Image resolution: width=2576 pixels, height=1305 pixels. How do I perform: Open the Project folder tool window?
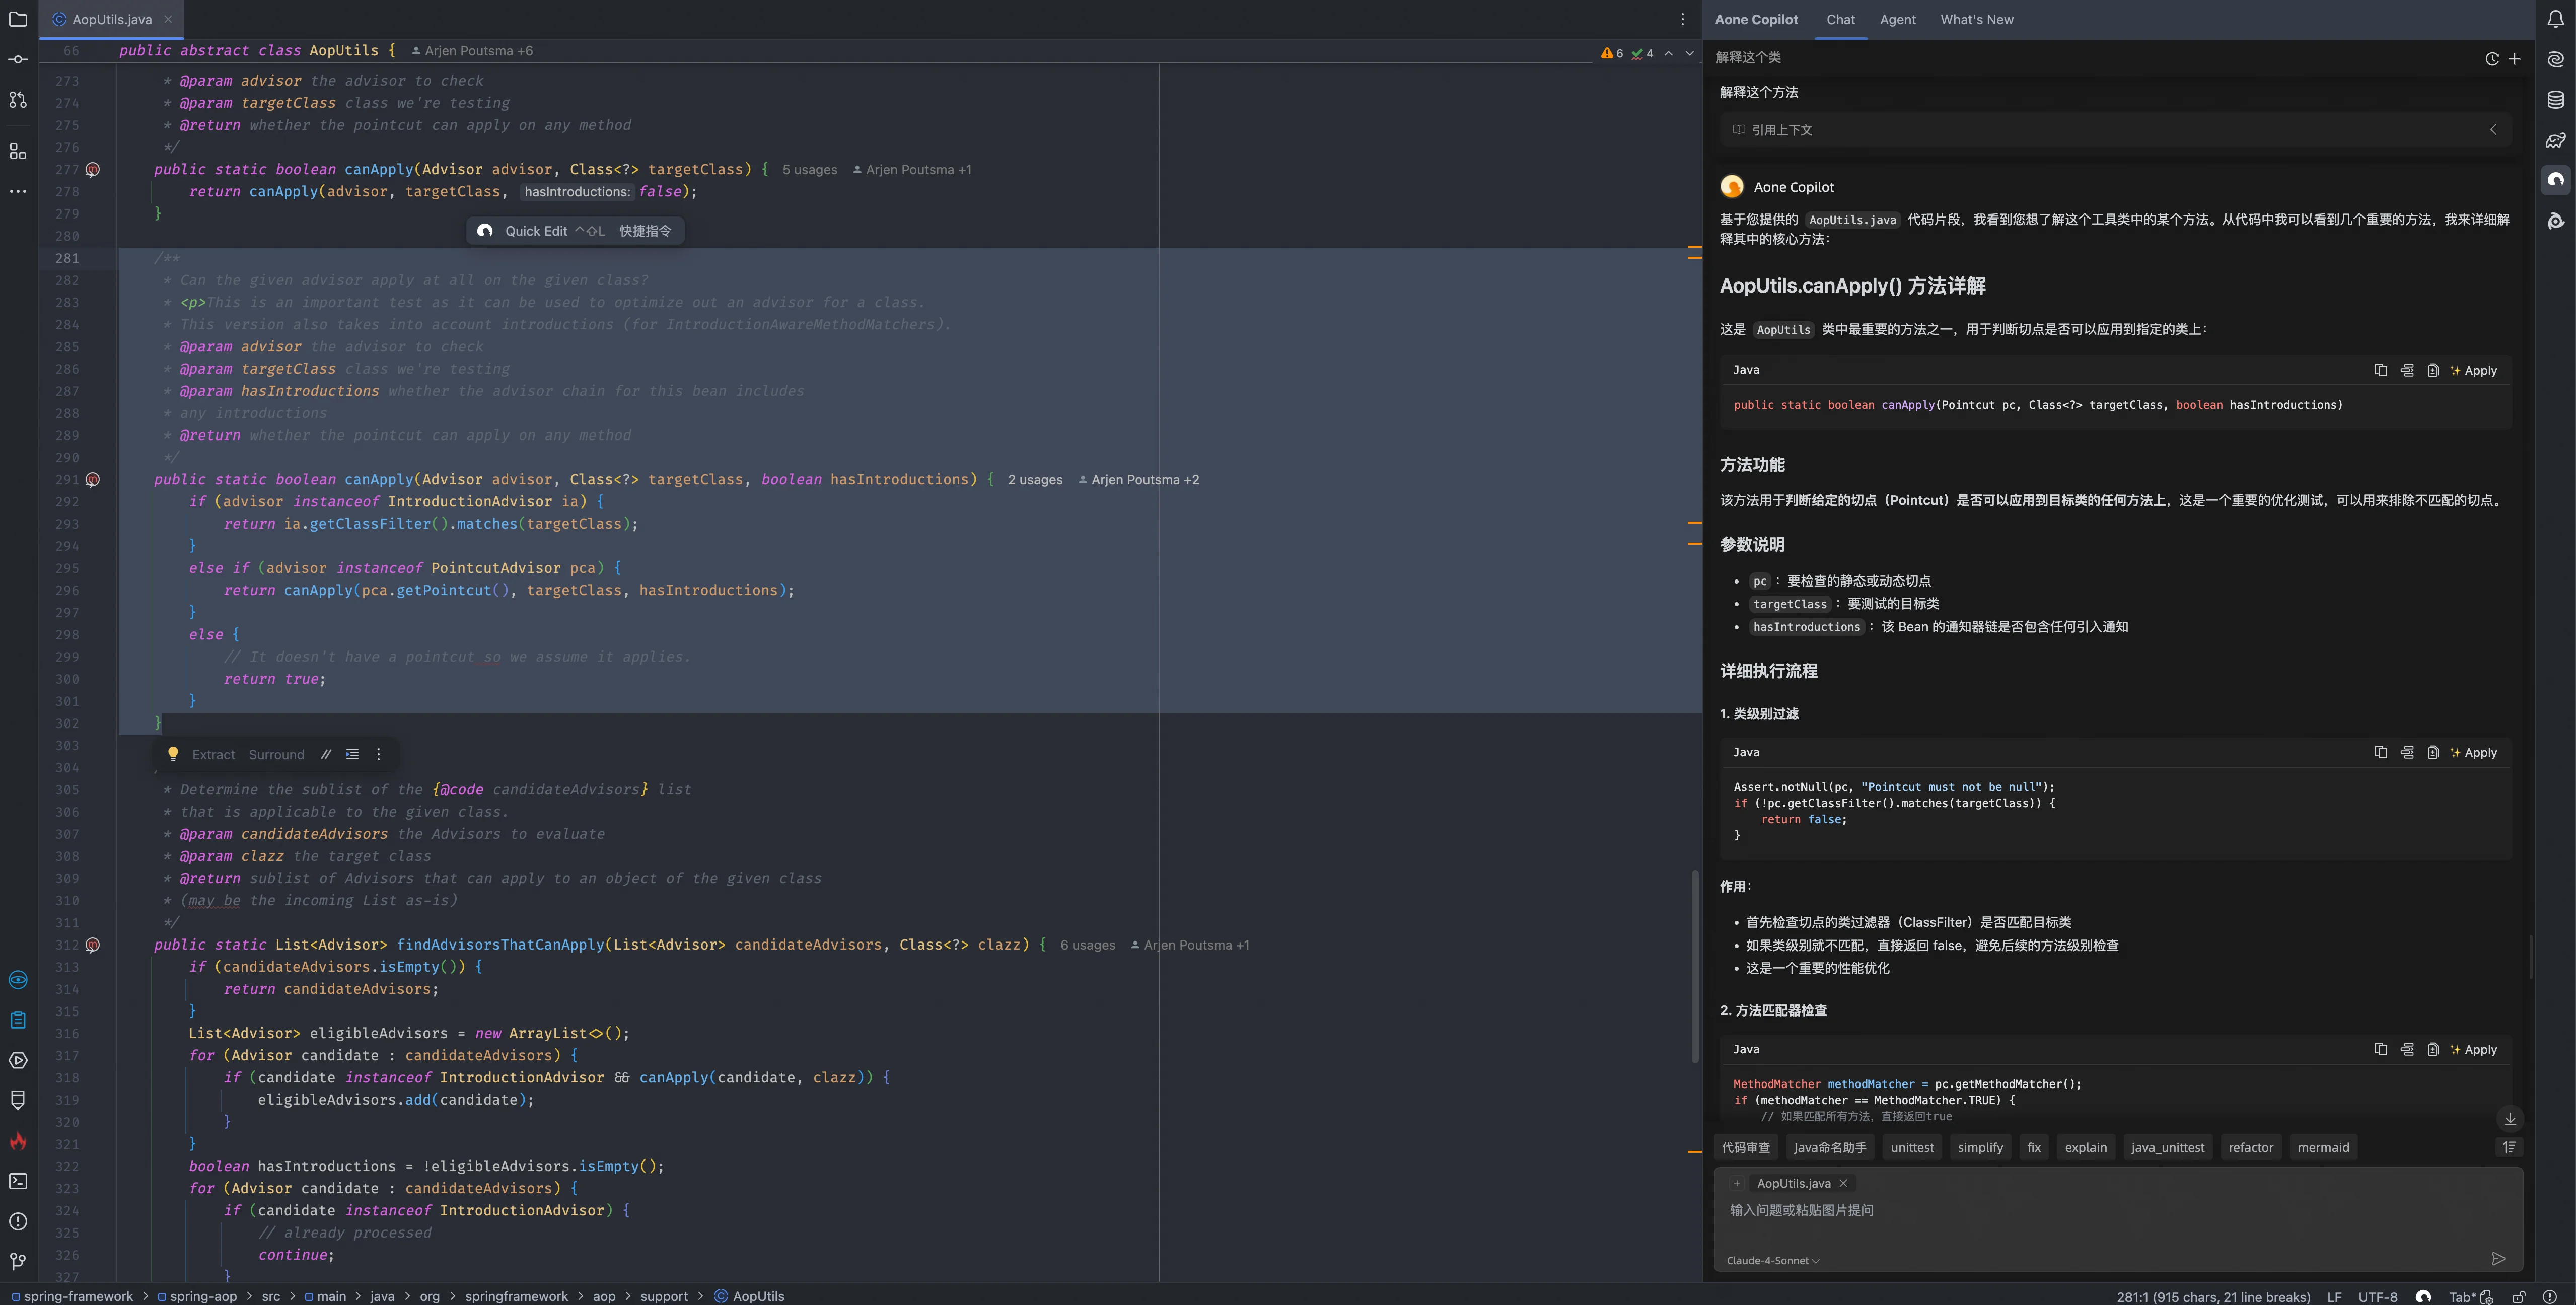(18, 19)
